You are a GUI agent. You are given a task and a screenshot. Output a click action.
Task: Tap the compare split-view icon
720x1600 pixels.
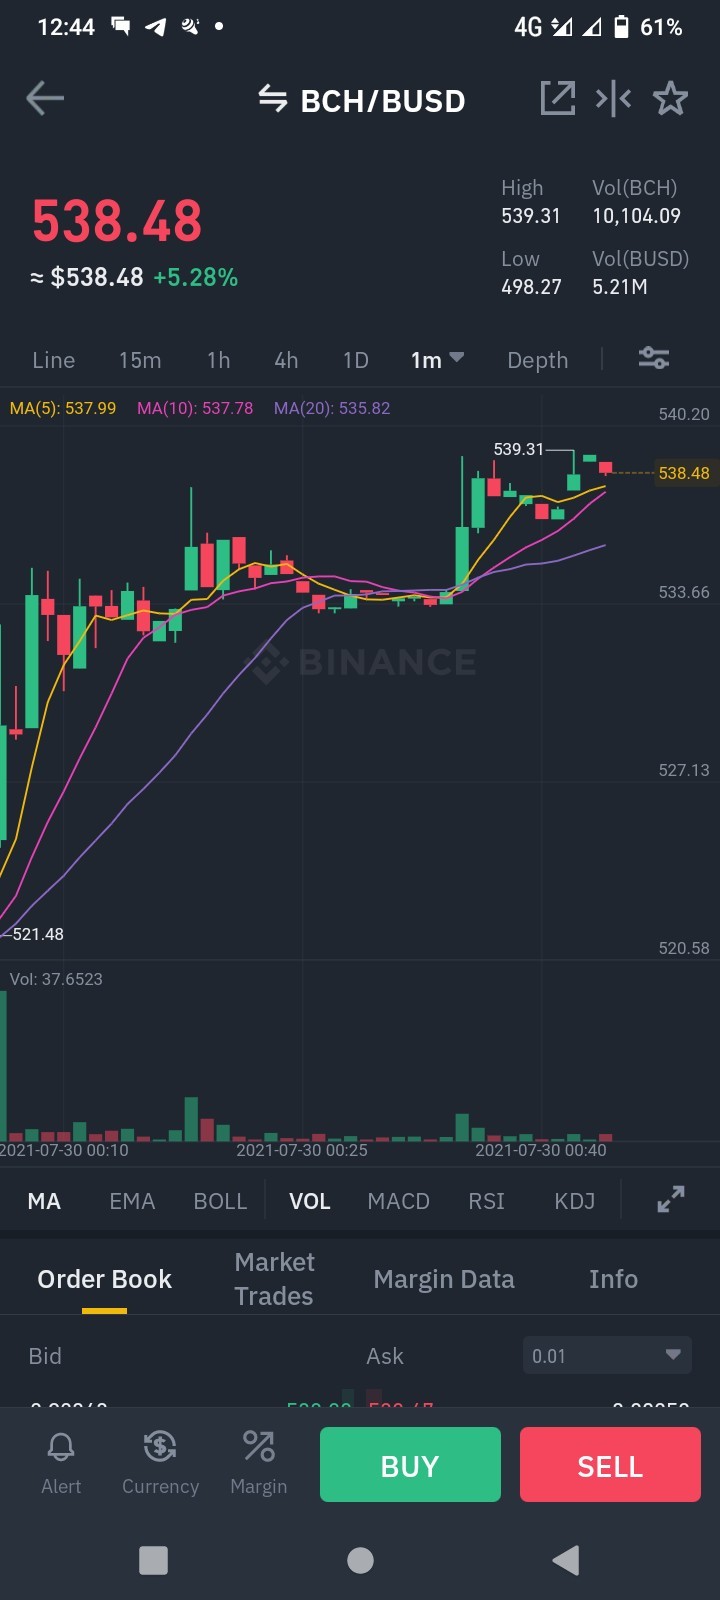click(x=613, y=98)
